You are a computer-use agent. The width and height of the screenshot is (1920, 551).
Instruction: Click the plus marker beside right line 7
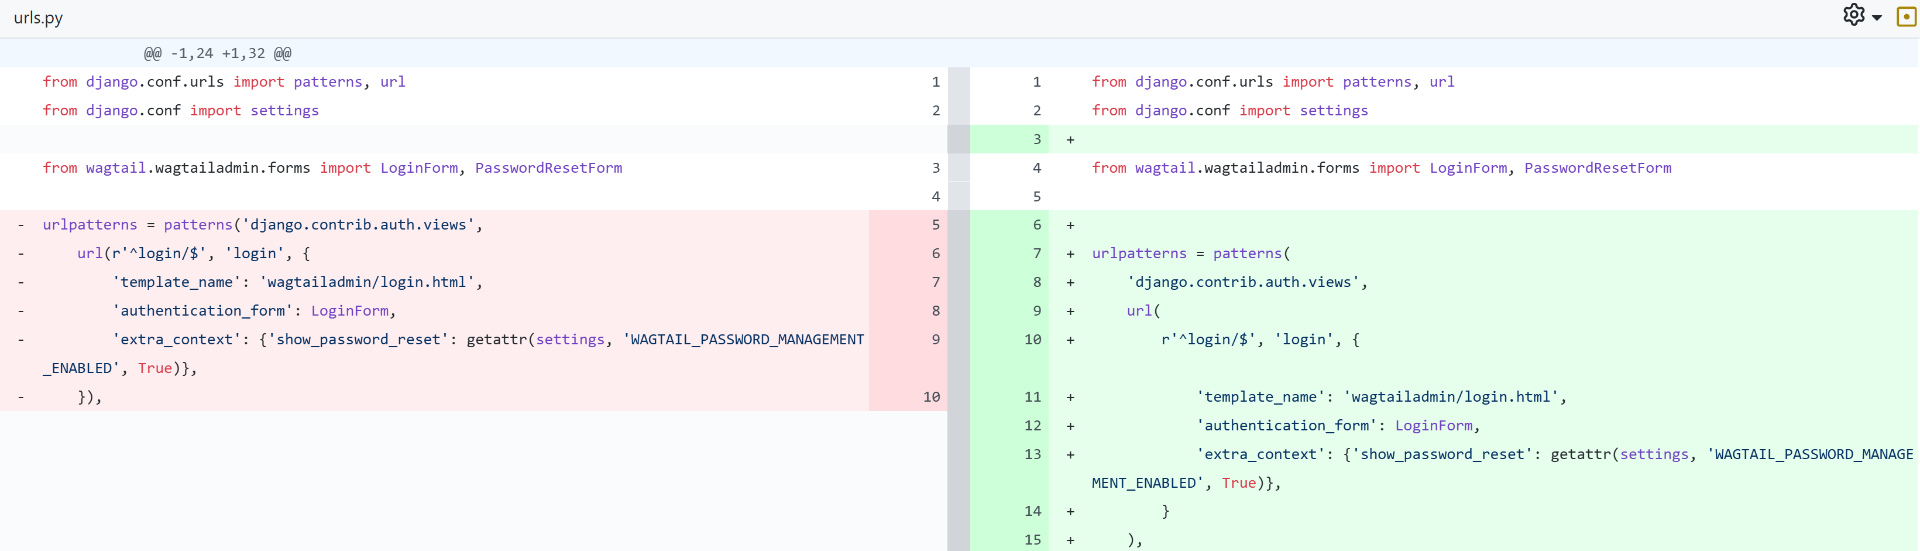pos(1070,254)
